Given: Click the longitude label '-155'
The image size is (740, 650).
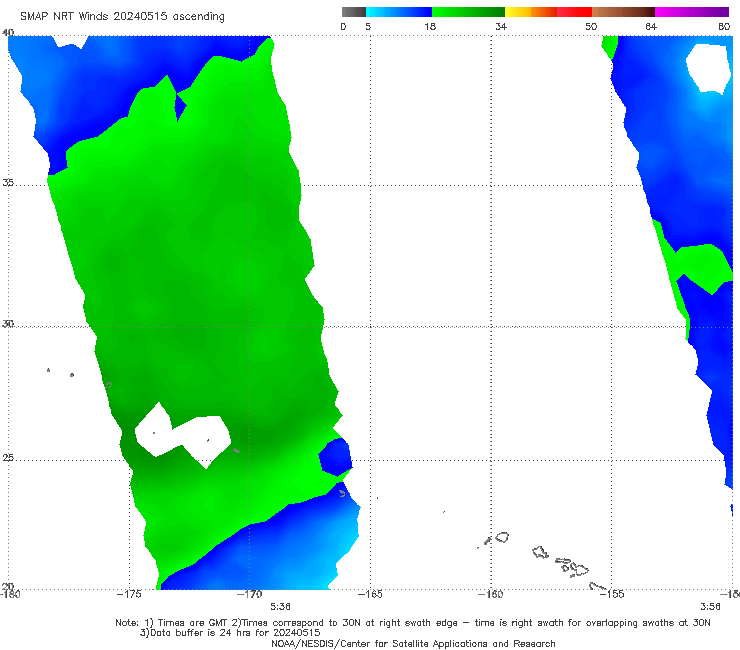Looking at the screenshot, I should point(612,594).
